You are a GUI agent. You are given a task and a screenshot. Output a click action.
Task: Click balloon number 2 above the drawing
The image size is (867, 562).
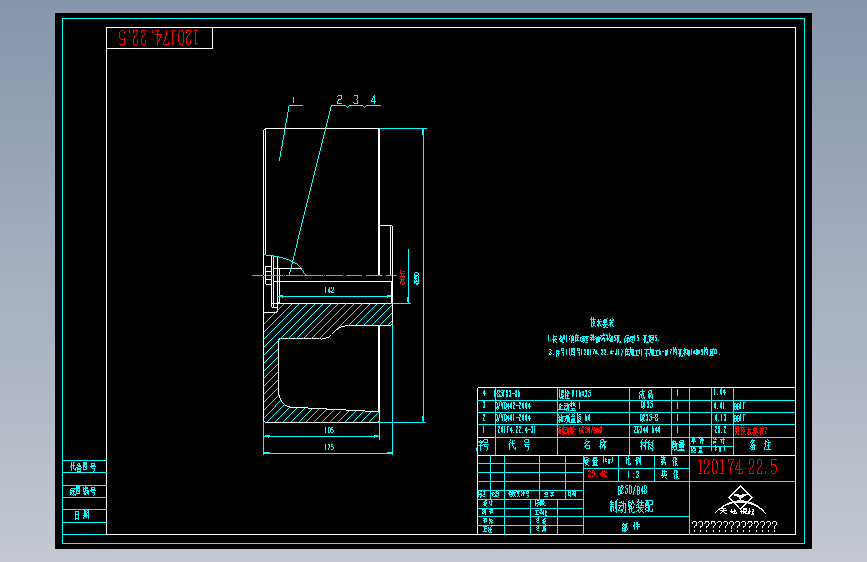340,100
